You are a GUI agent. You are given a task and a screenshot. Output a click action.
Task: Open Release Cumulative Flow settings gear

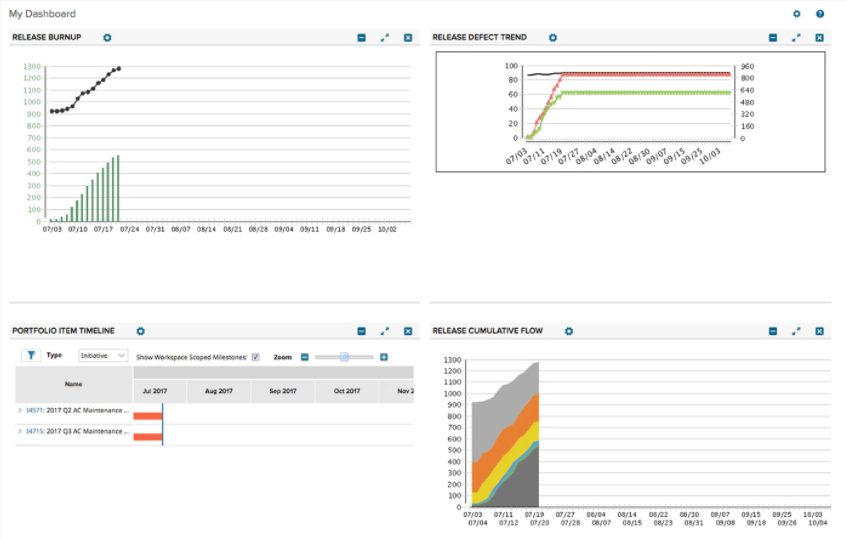click(x=568, y=331)
